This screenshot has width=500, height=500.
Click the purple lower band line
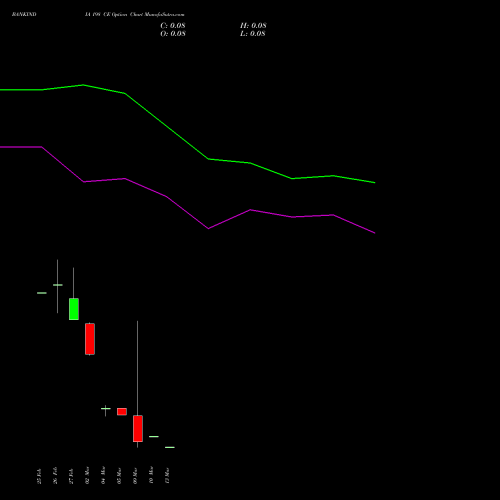[167, 197]
